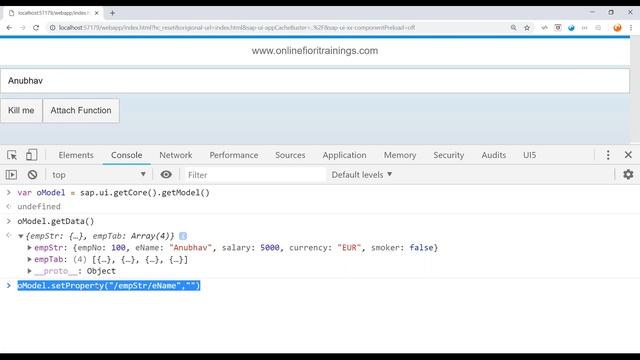Screen dimensions: 640x360
Task: Click the zoom magnifier in address bar
Action: (513, 28)
